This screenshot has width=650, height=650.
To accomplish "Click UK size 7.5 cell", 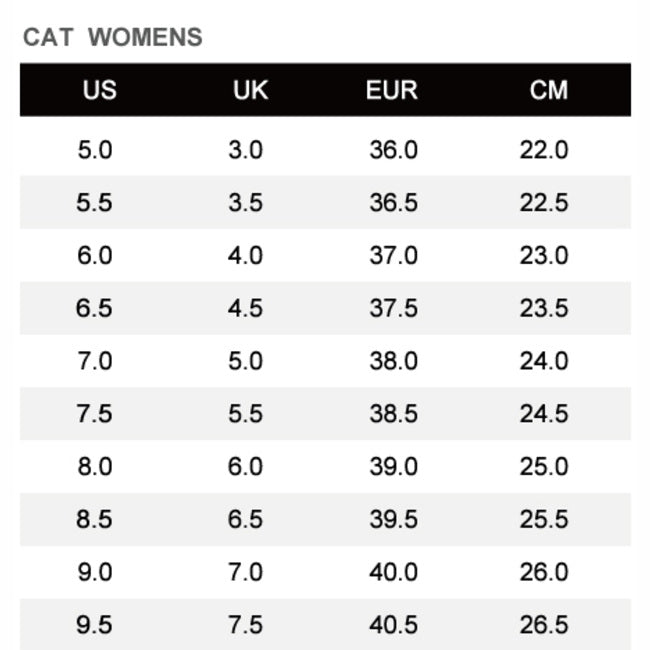I will pyautogui.click(x=245, y=625).
